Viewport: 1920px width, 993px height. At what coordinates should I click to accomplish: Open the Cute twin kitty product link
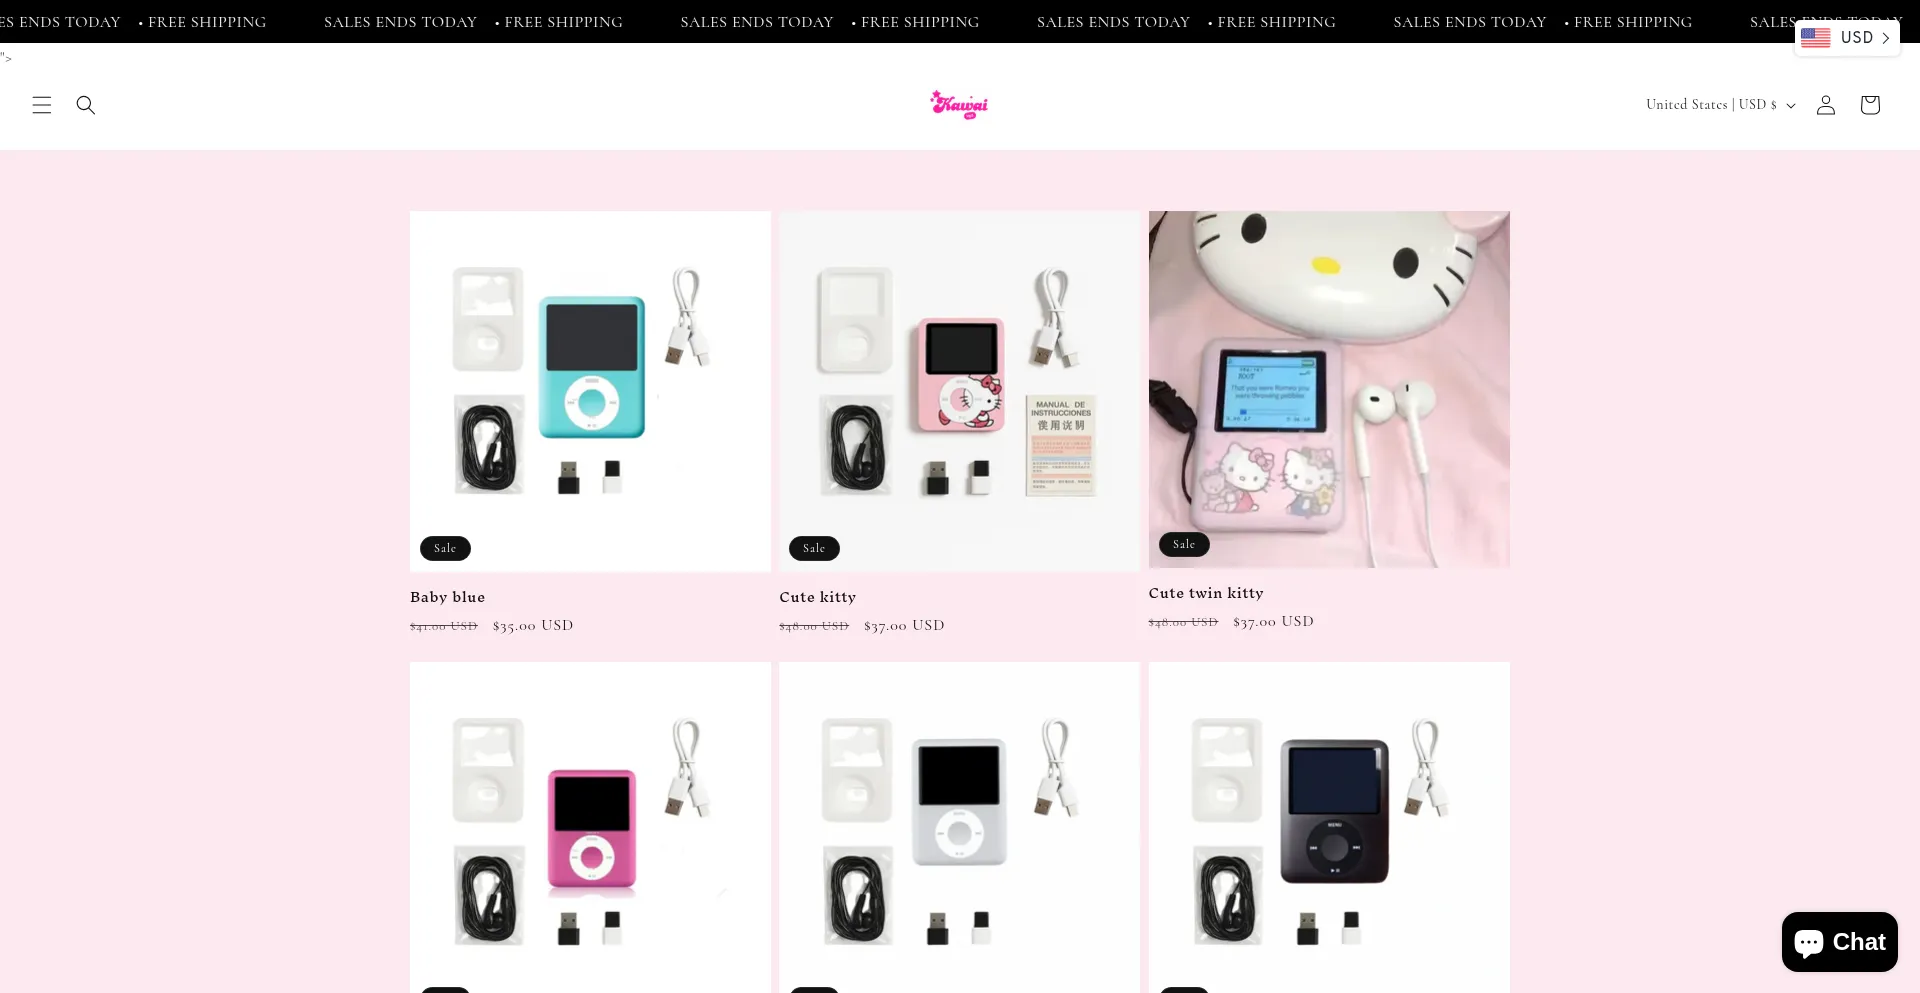pyautogui.click(x=1206, y=593)
